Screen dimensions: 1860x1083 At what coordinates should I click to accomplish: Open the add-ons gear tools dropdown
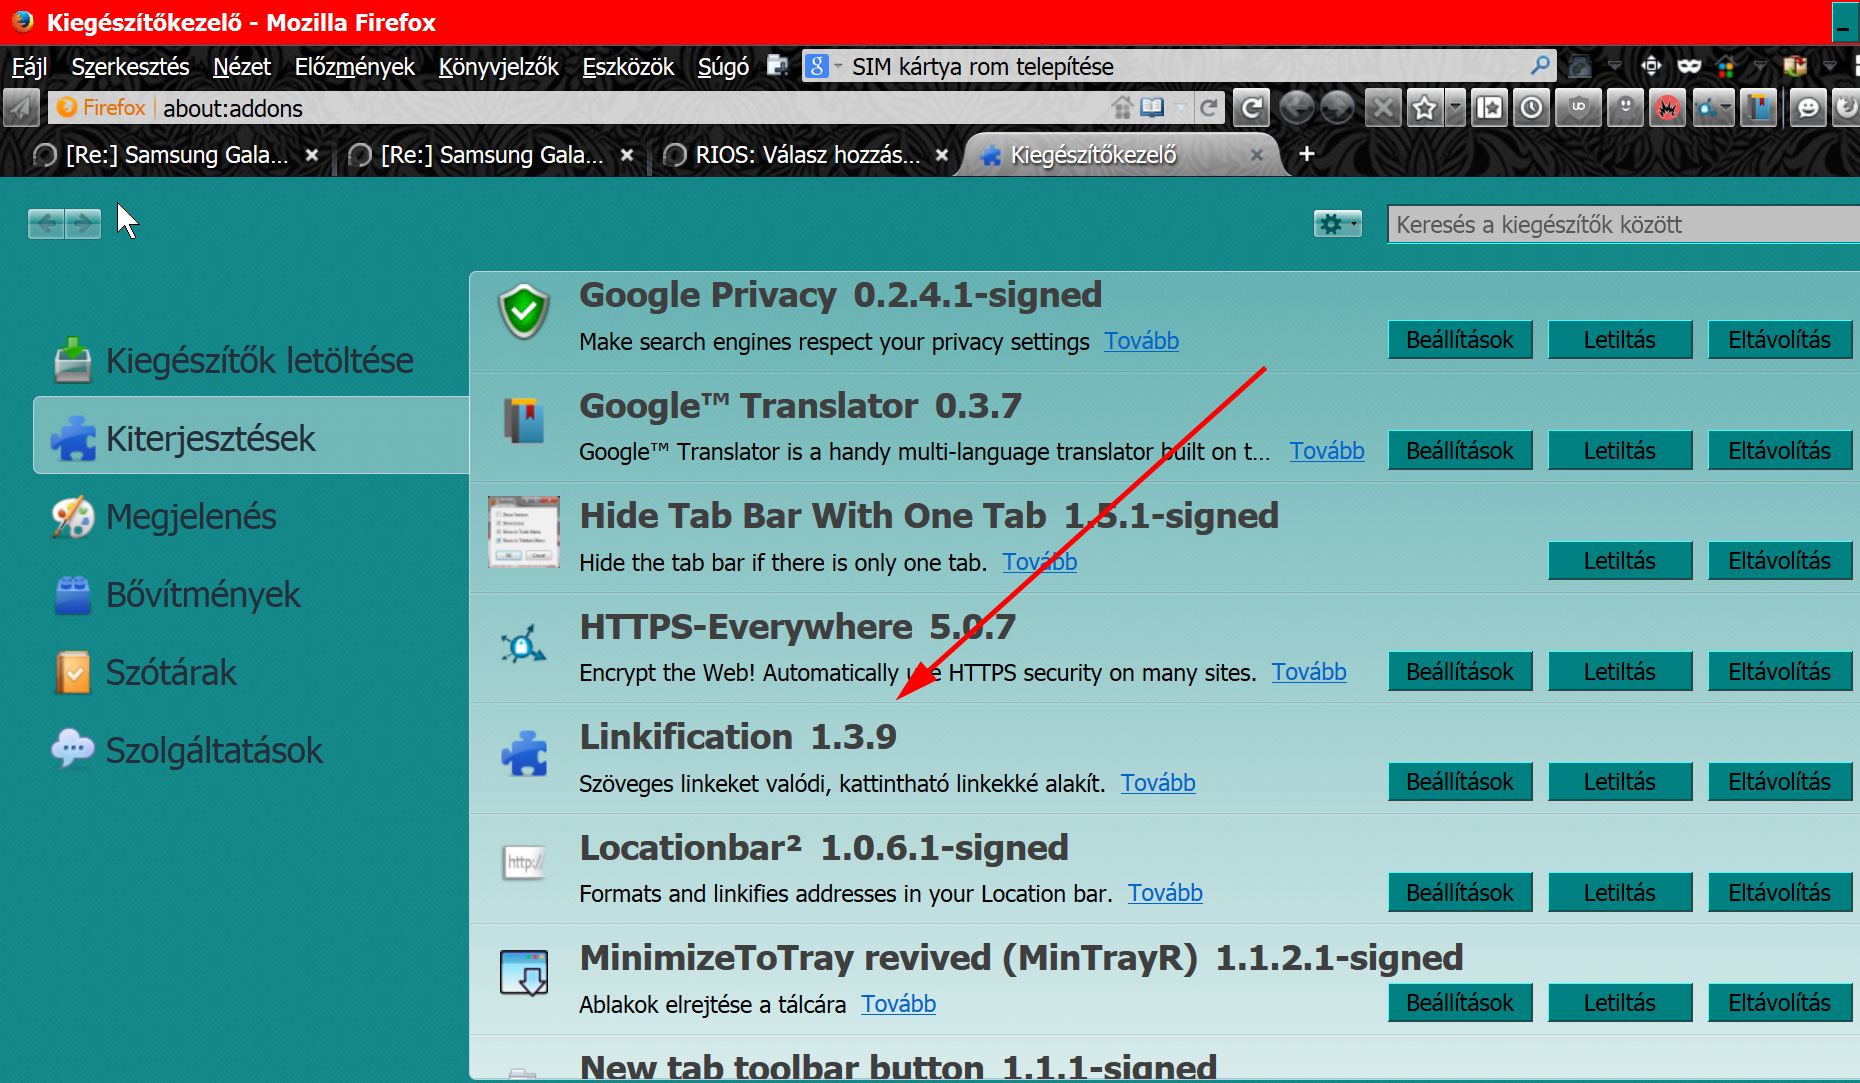1338,224
